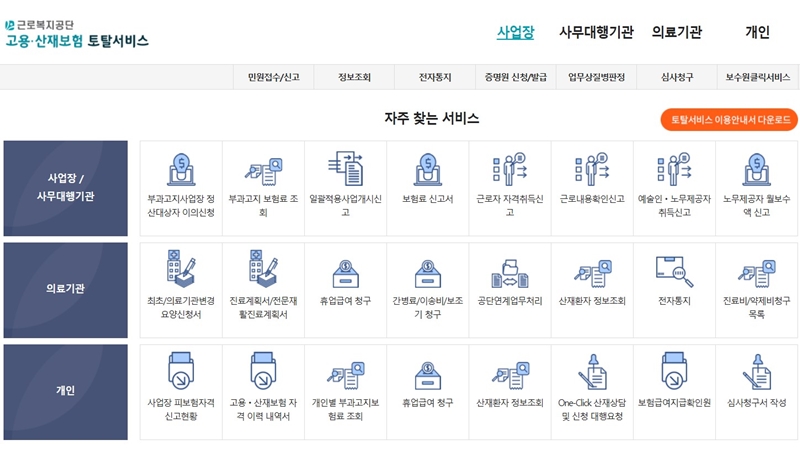
Task: Select the 심사청구서 작성 icon
Action: click(x=757, y=372)
